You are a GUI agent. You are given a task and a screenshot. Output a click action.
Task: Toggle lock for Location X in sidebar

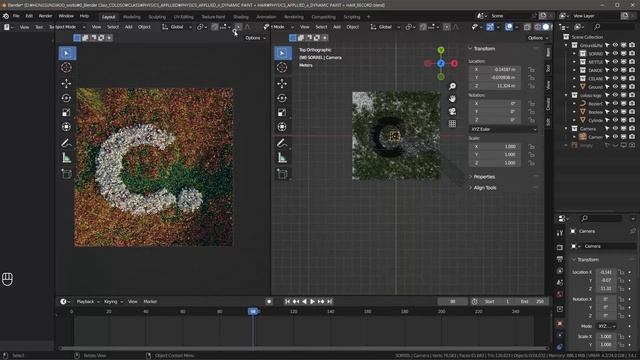point(531,70)
